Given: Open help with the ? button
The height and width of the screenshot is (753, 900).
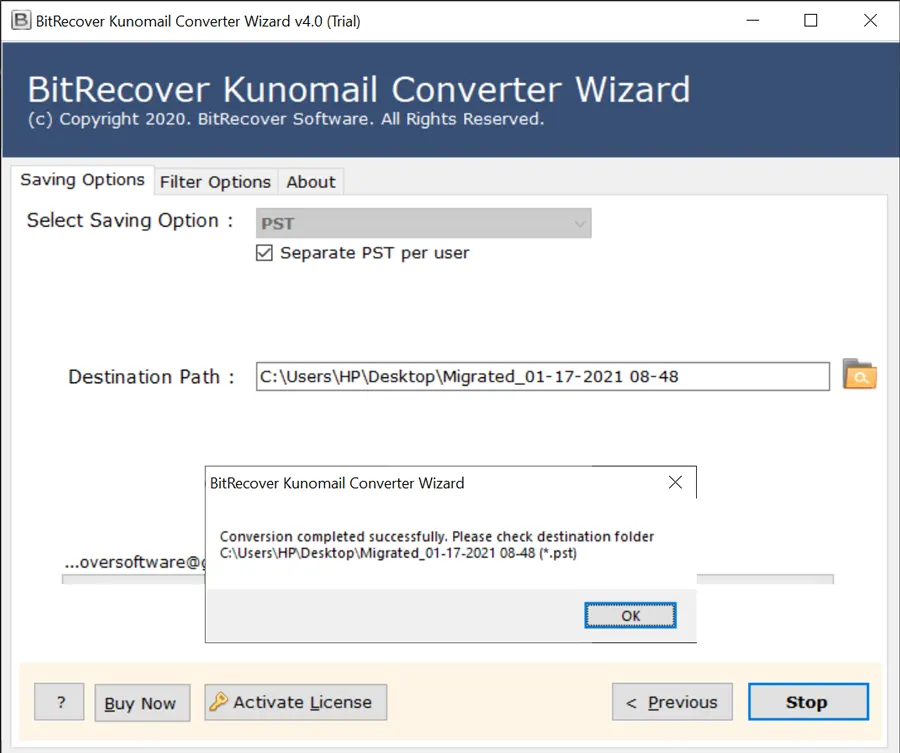Looking at the screenshot, I should click(59, 701).
